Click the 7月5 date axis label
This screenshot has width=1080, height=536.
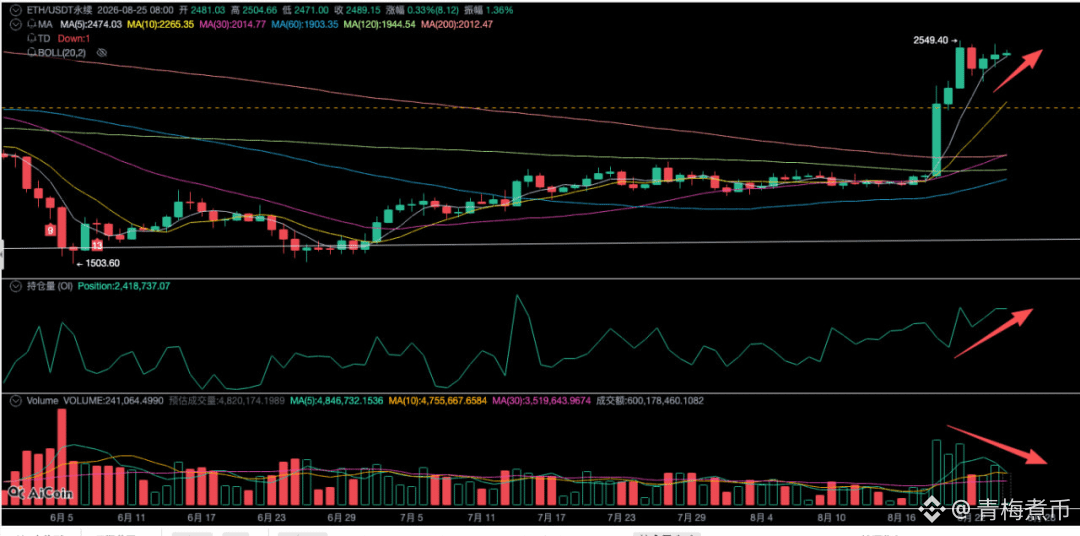point(411,517)
